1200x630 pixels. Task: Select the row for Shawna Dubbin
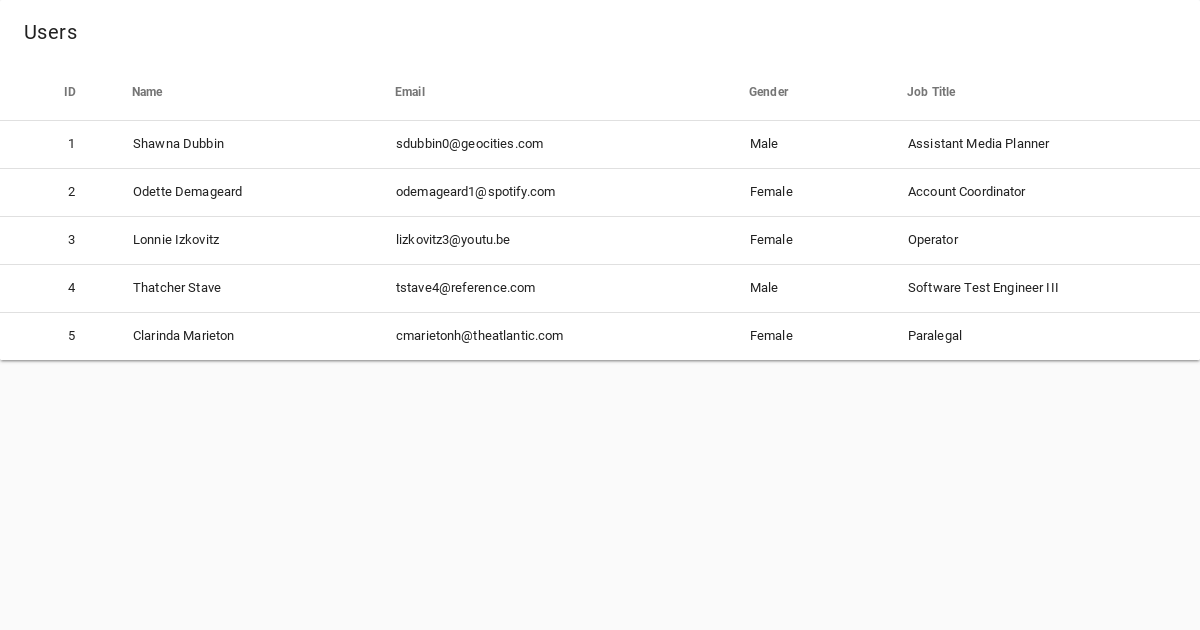coord(178,144)
